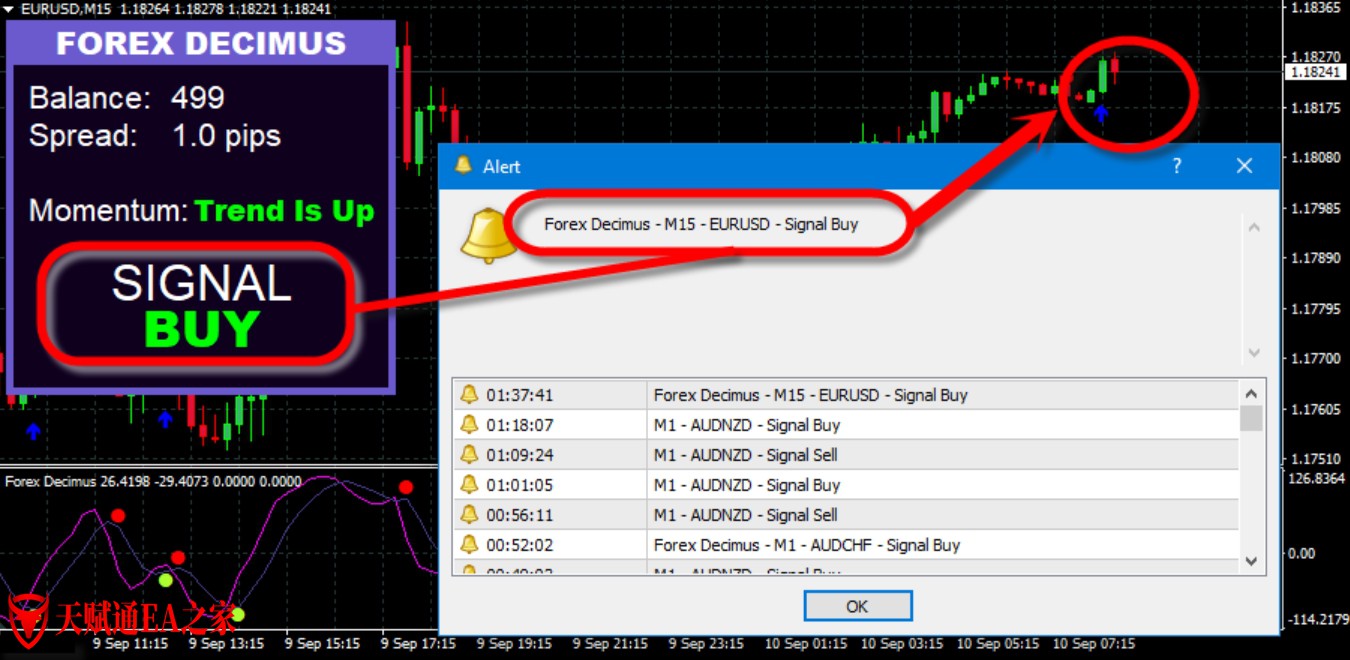Image resolution: width=1350 pixels, height=660 pixels.
Task: Click the bell icon beside the 01:18:07 alert
Action: pyautogui.click(x=469, y=425)
